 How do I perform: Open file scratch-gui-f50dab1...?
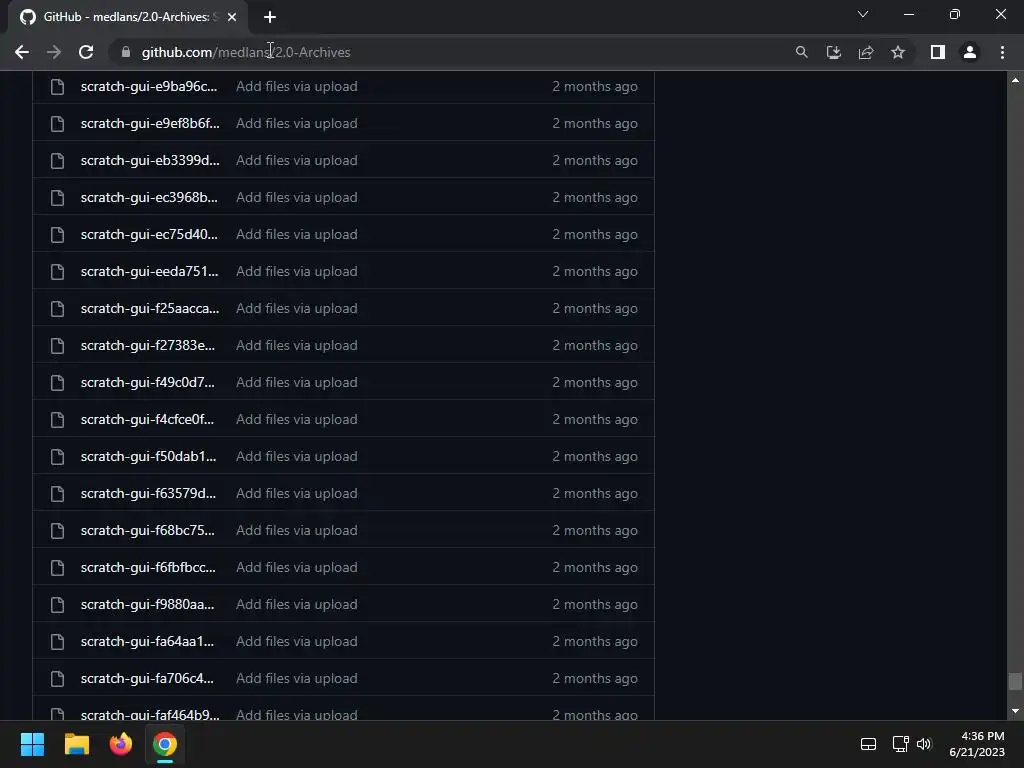(148, 456)
